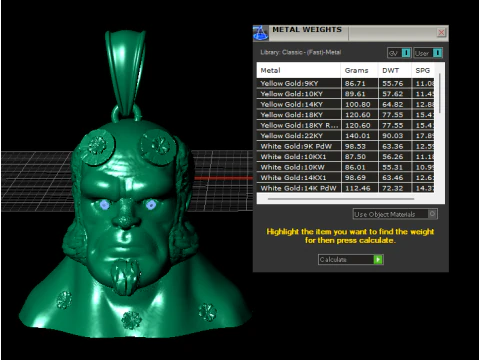This screenshot has width=480, height=360.
Task: Select the White Gold:14K PdW row
Action: (x=345, y=188)
